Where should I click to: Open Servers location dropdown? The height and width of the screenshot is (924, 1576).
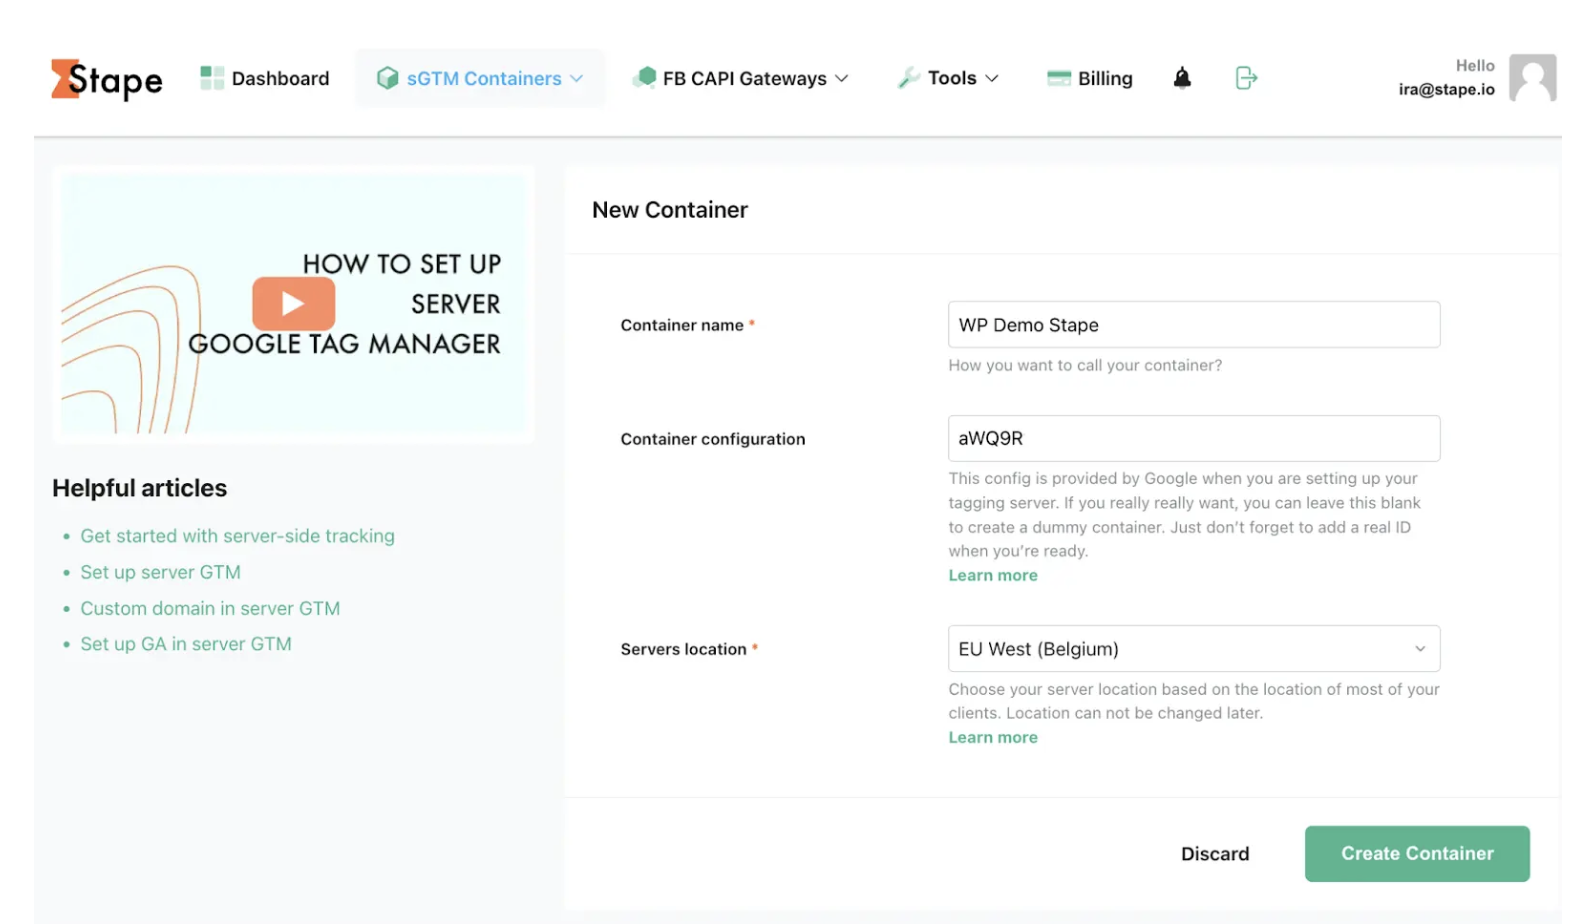1194,649
